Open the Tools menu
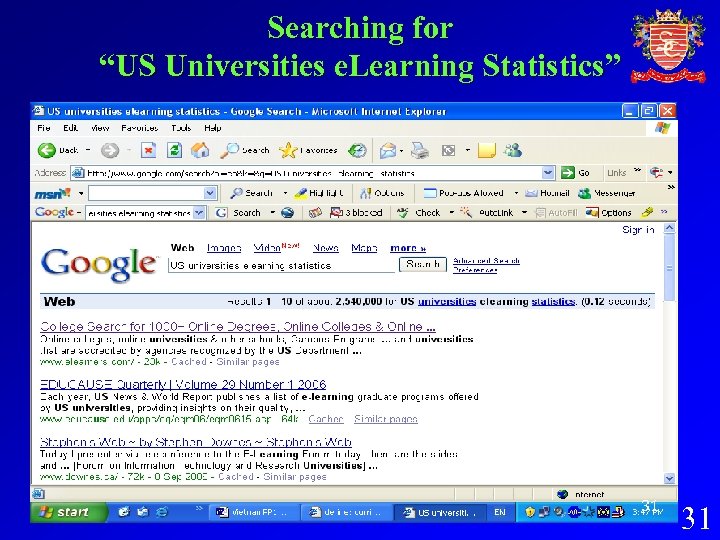Image resolution: width=720 pixels, height=540 pixels. pyautogui.click(x=181, y=128)
